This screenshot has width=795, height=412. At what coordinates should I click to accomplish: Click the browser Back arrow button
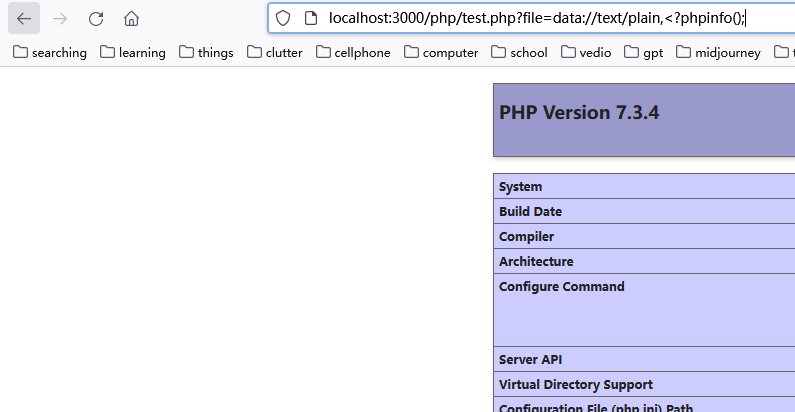[x=24, y=18]
